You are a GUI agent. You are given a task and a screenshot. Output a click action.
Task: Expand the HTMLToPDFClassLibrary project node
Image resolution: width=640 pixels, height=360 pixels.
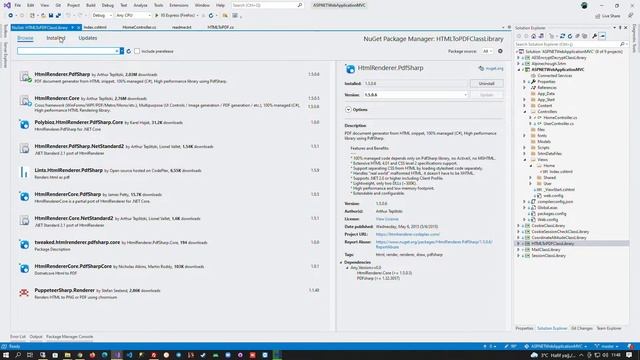click(519, 244)
